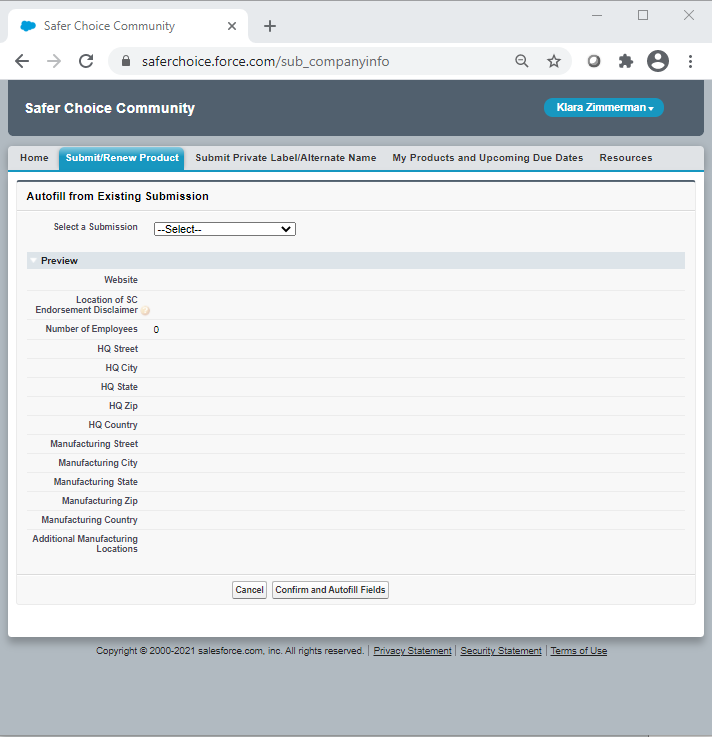Go to the Home tab
The height and width of the screenshot is (737, 712).
[34, 158]
